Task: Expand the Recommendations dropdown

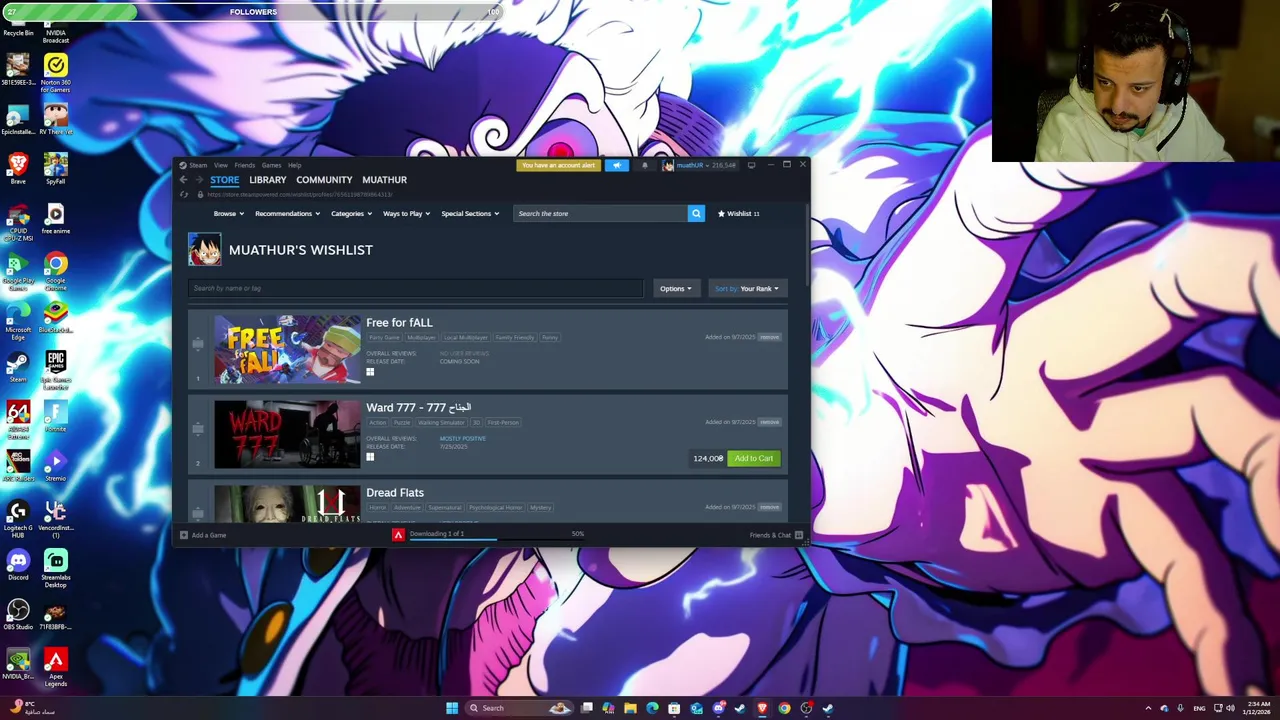Action: point(287,213)
